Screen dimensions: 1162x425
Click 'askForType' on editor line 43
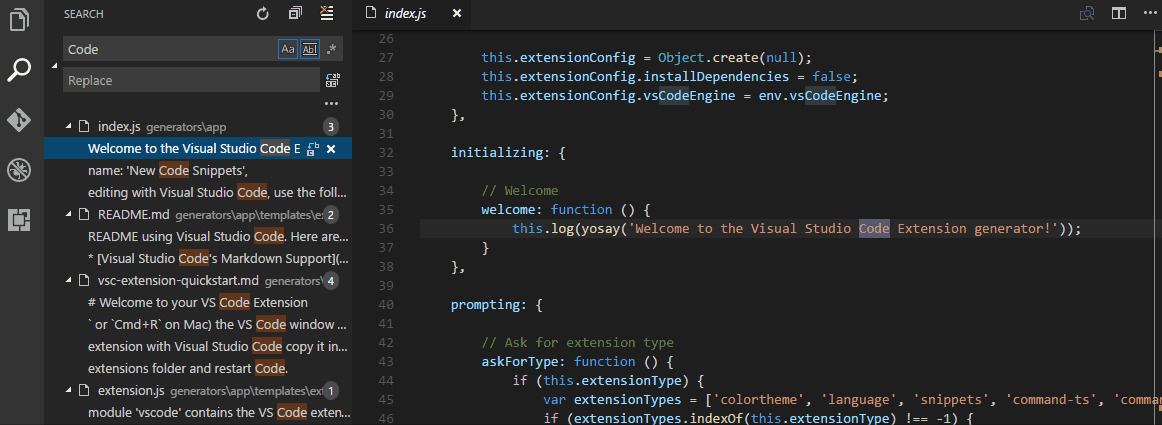tap(519, 361)
